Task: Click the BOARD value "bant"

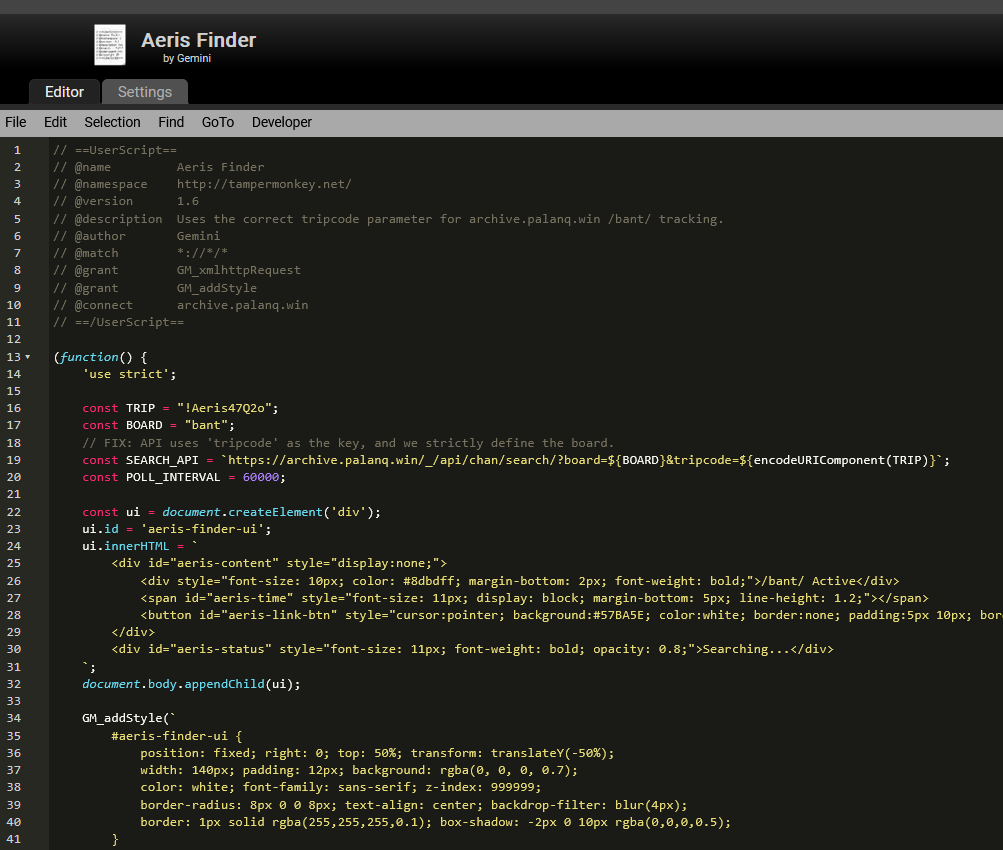Action: tap(206, 425)
